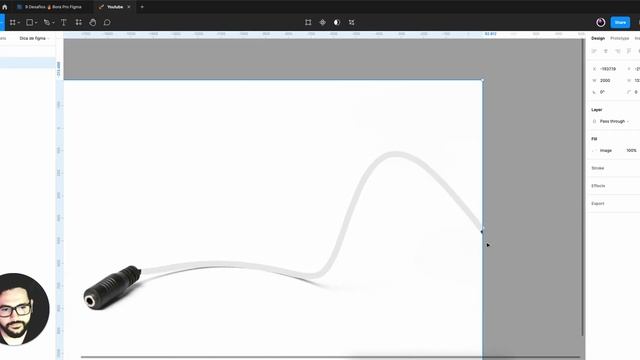Image resolution: width=640 pixels, height=360 pixels.
Task: Click the Export section header
Action: [x=598, y=203]
